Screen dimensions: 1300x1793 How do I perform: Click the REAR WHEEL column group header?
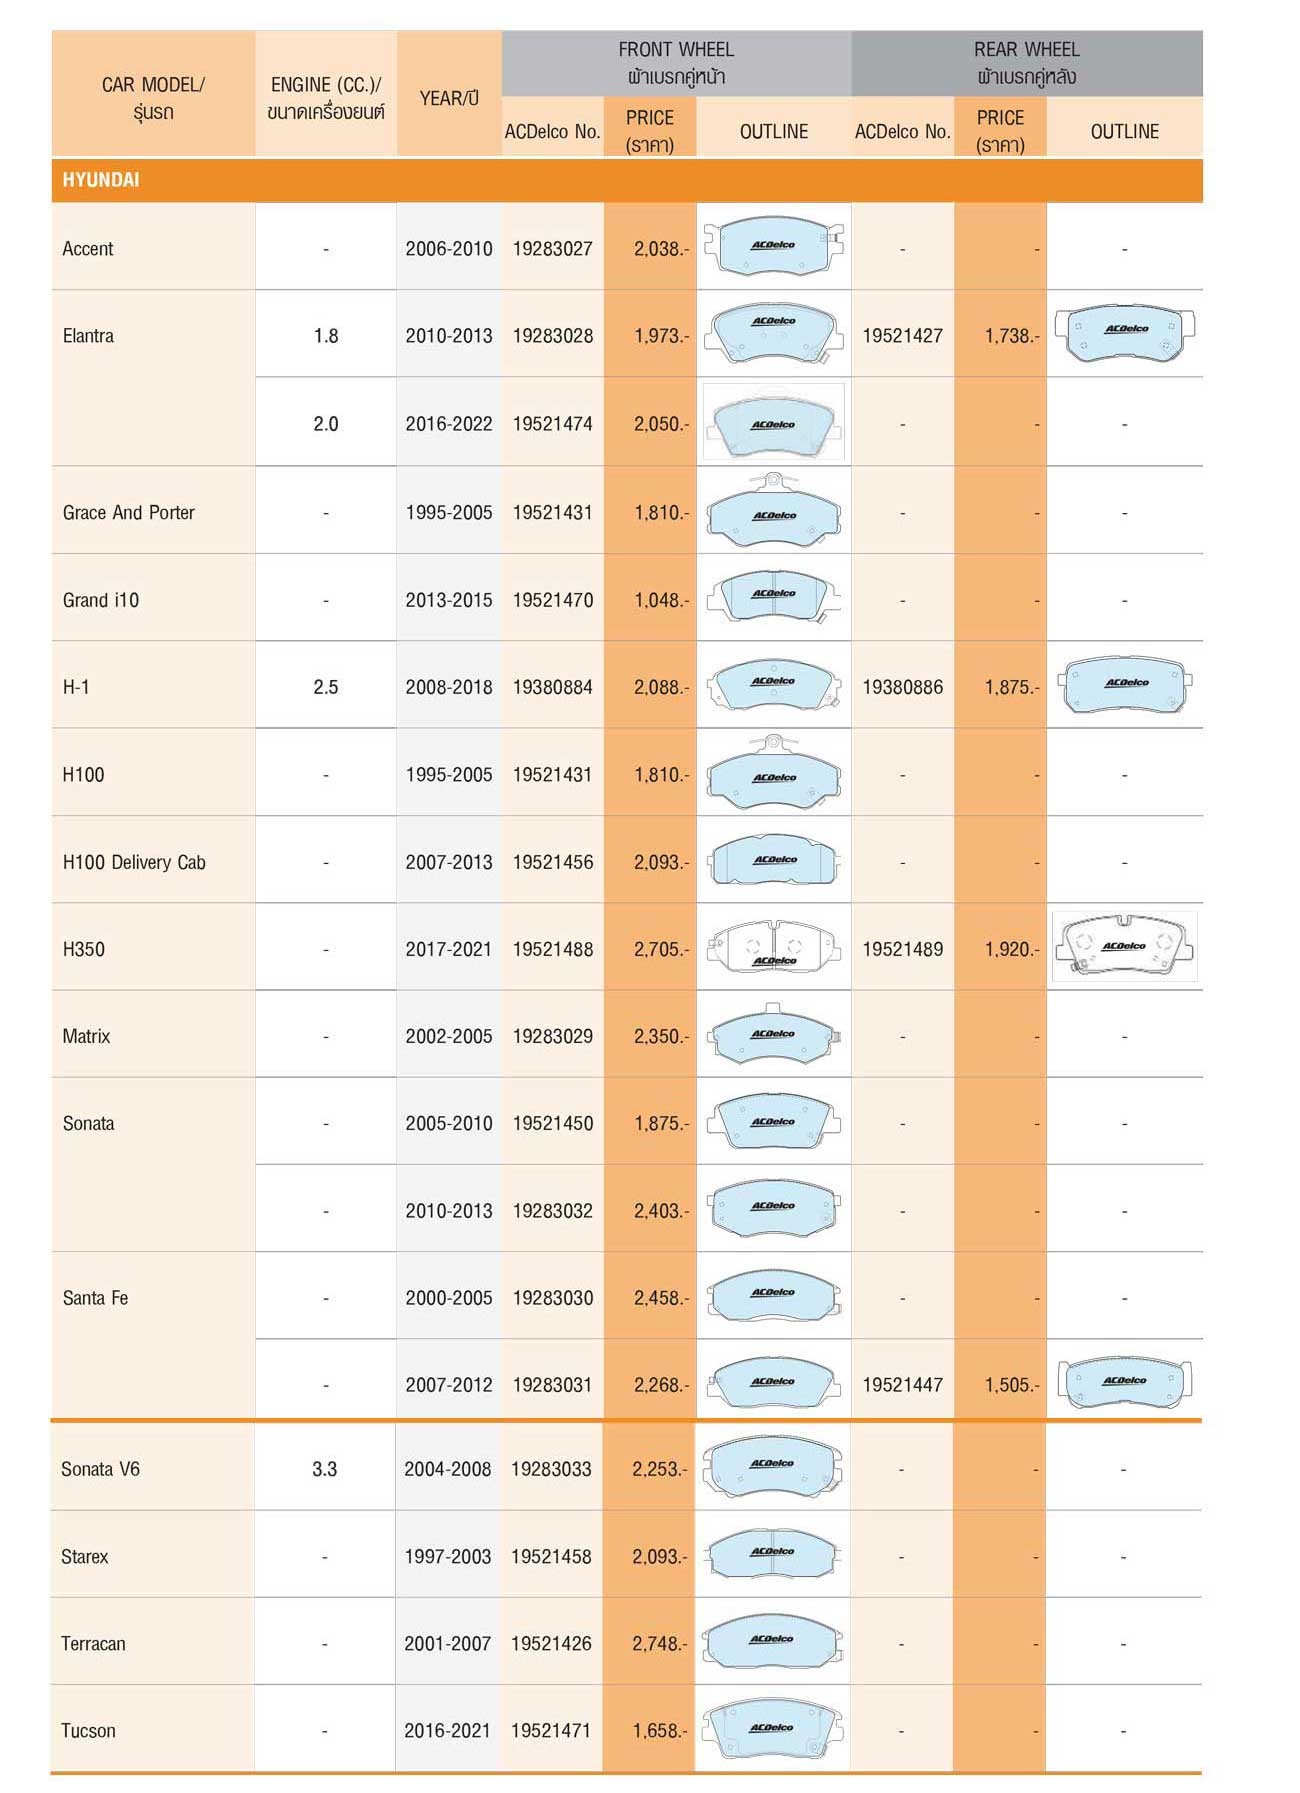pos(1026,62)
